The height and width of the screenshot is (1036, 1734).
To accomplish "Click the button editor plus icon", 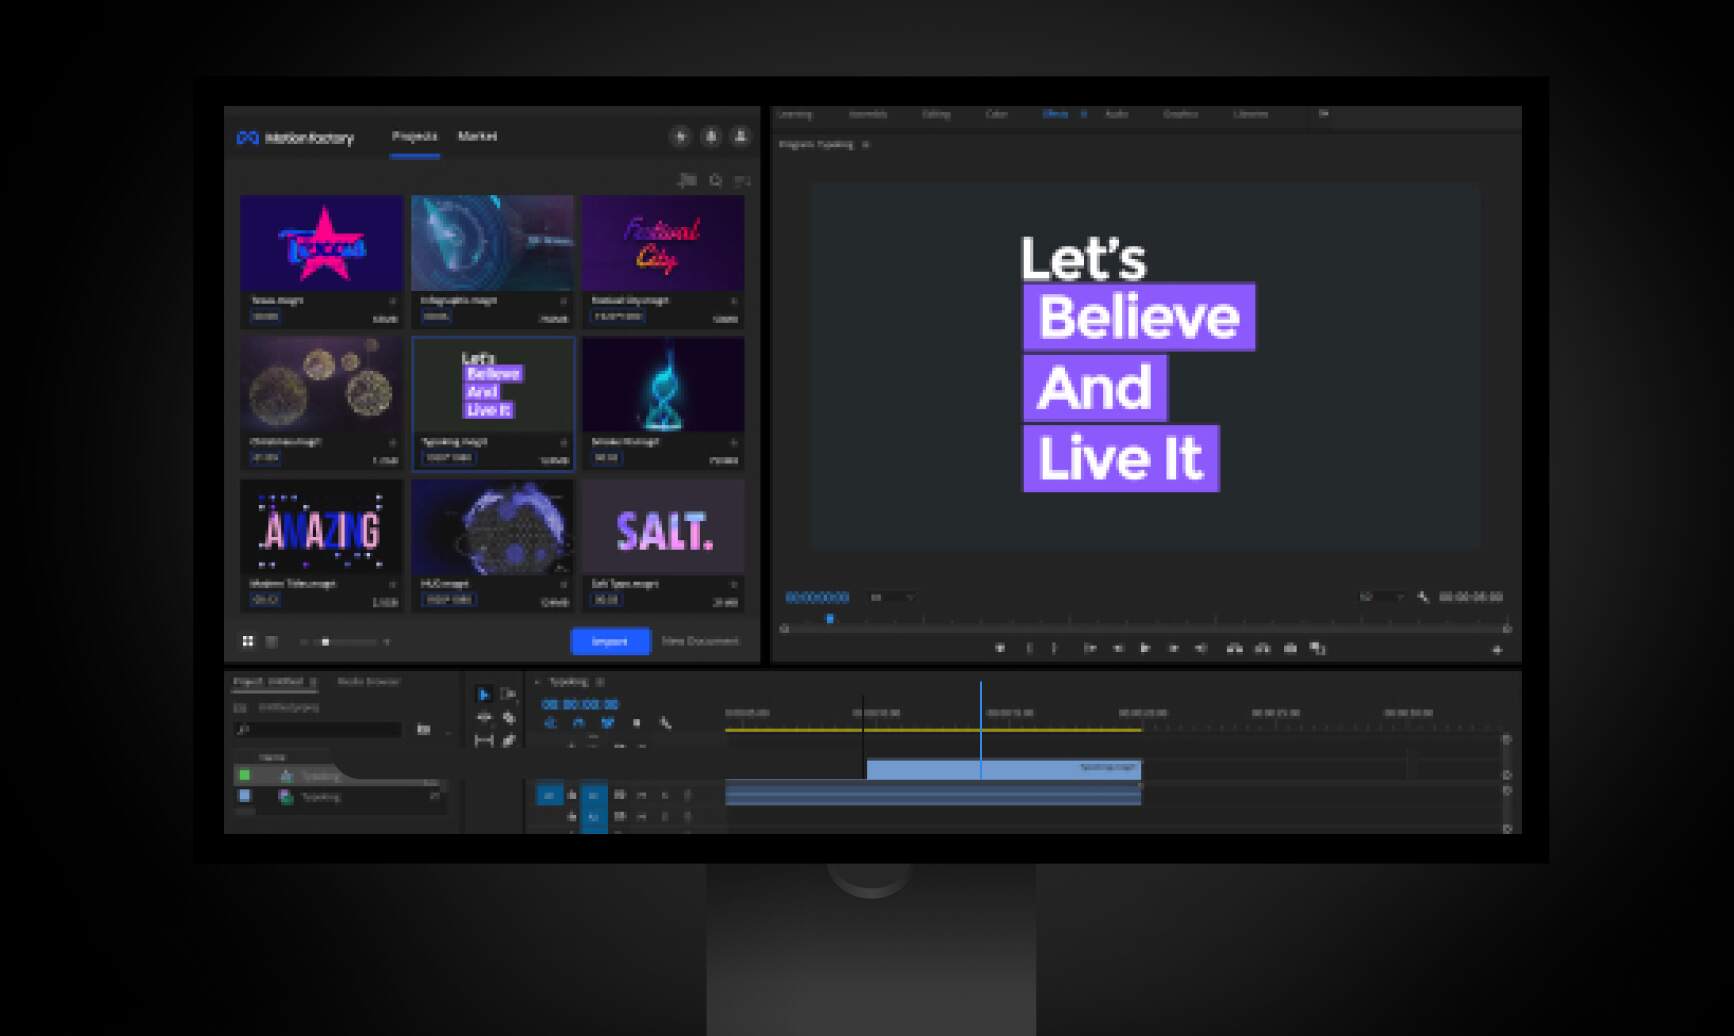I will pos(1497,650).
